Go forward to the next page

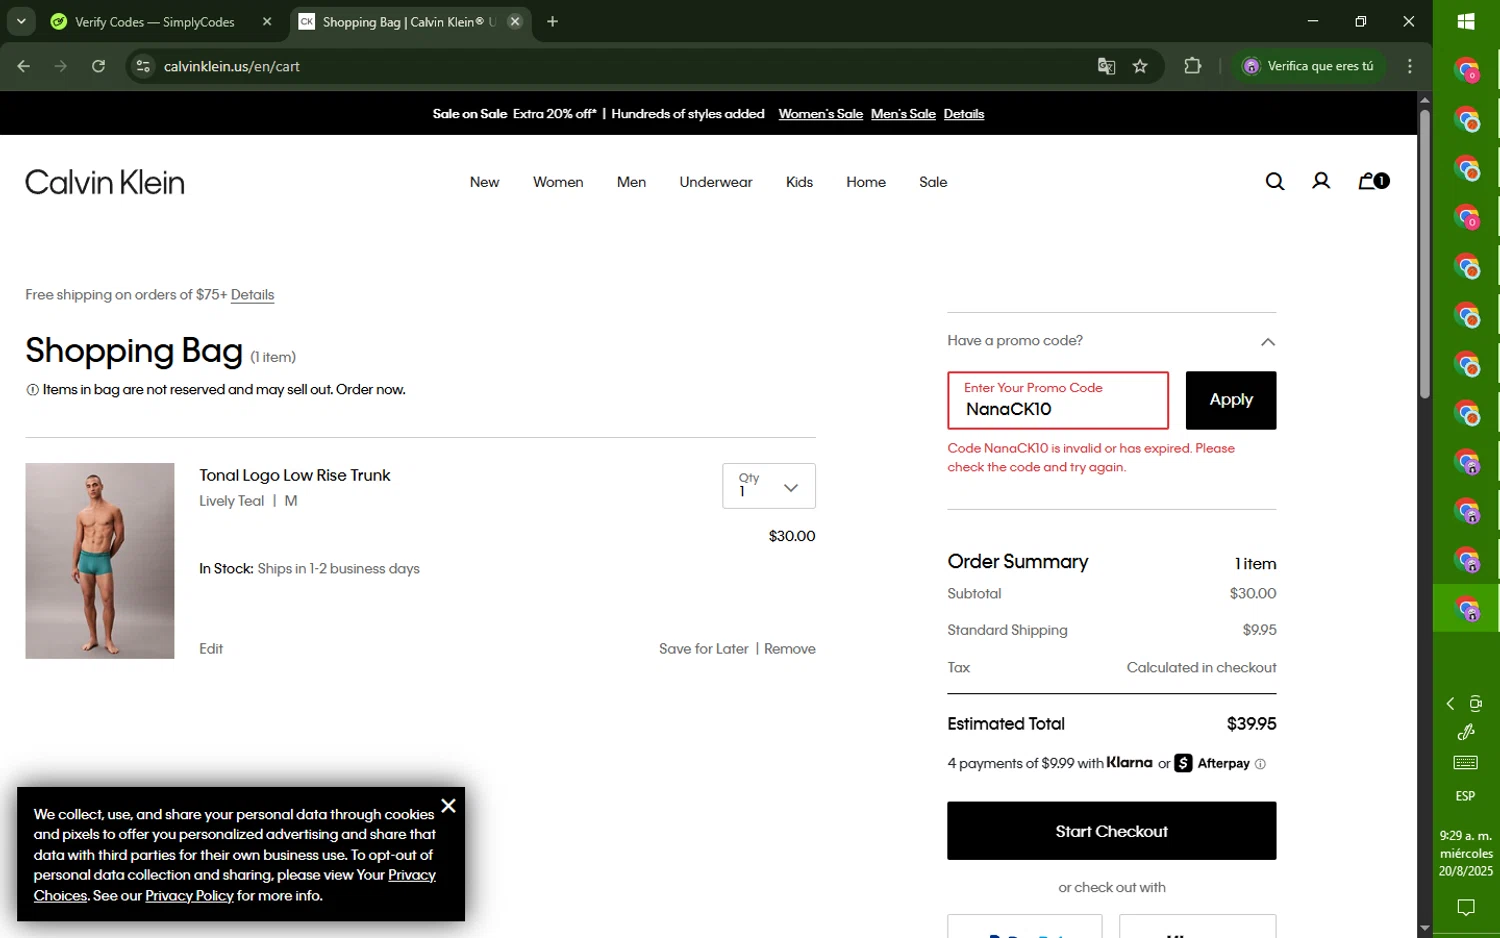61,66
